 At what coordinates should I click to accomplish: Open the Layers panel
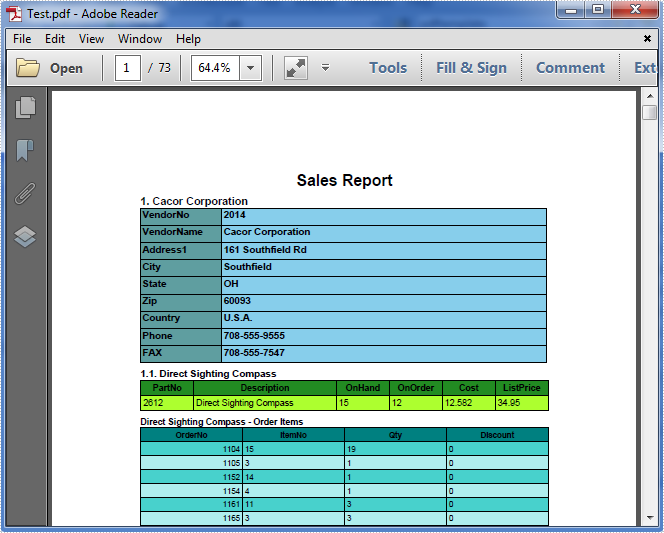click(25, 237)
